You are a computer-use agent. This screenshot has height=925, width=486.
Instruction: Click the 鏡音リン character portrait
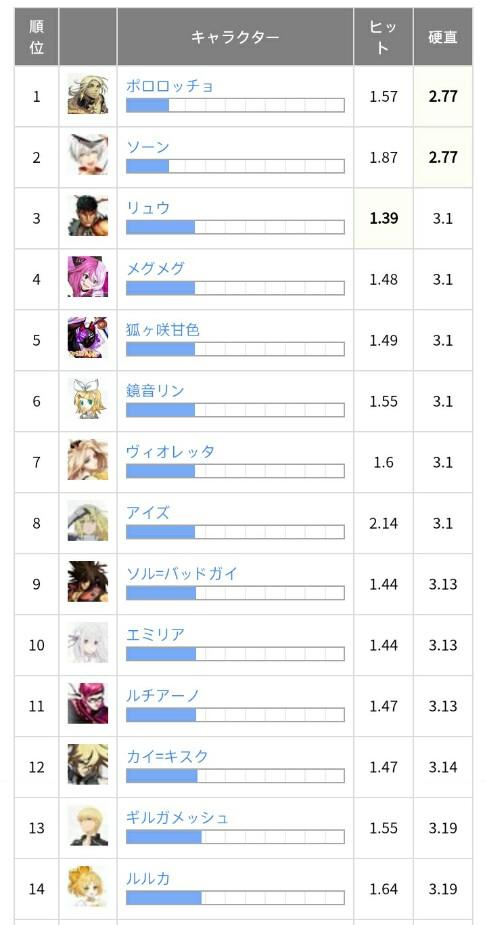point(88,399)
